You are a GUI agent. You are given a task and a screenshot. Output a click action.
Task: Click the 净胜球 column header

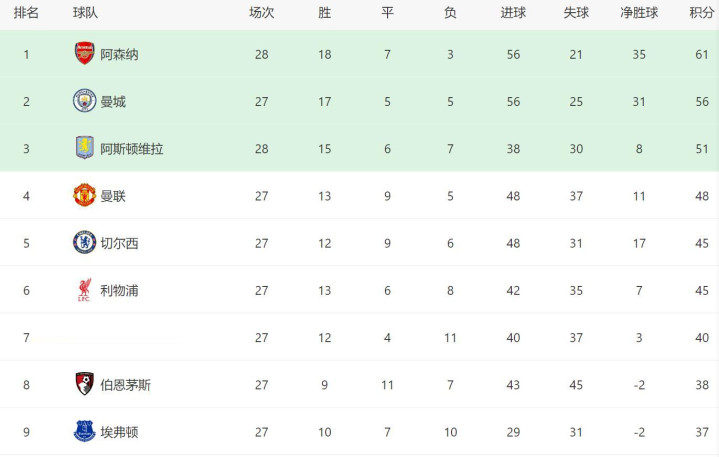638,13
